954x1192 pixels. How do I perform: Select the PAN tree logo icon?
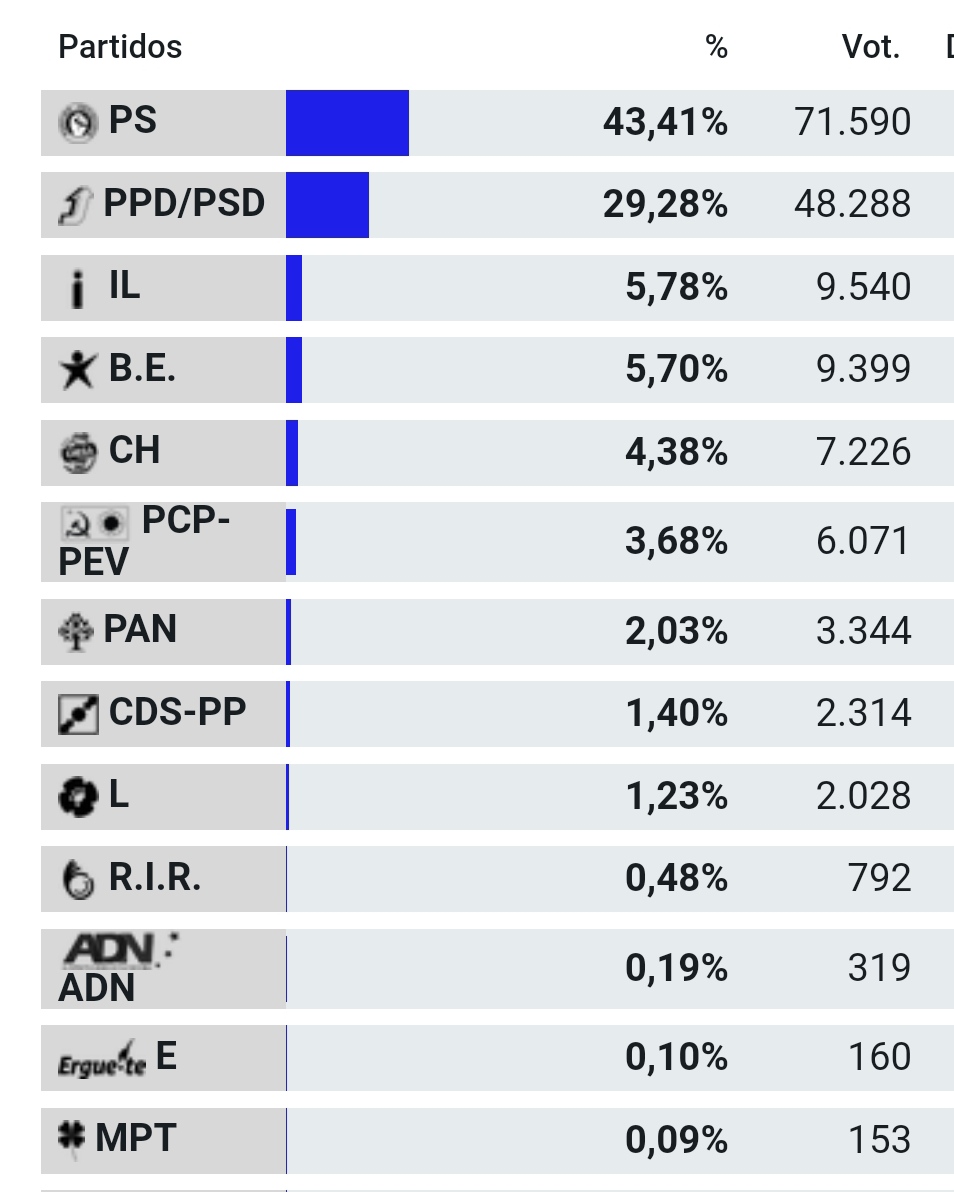click(x=77, y=632)
